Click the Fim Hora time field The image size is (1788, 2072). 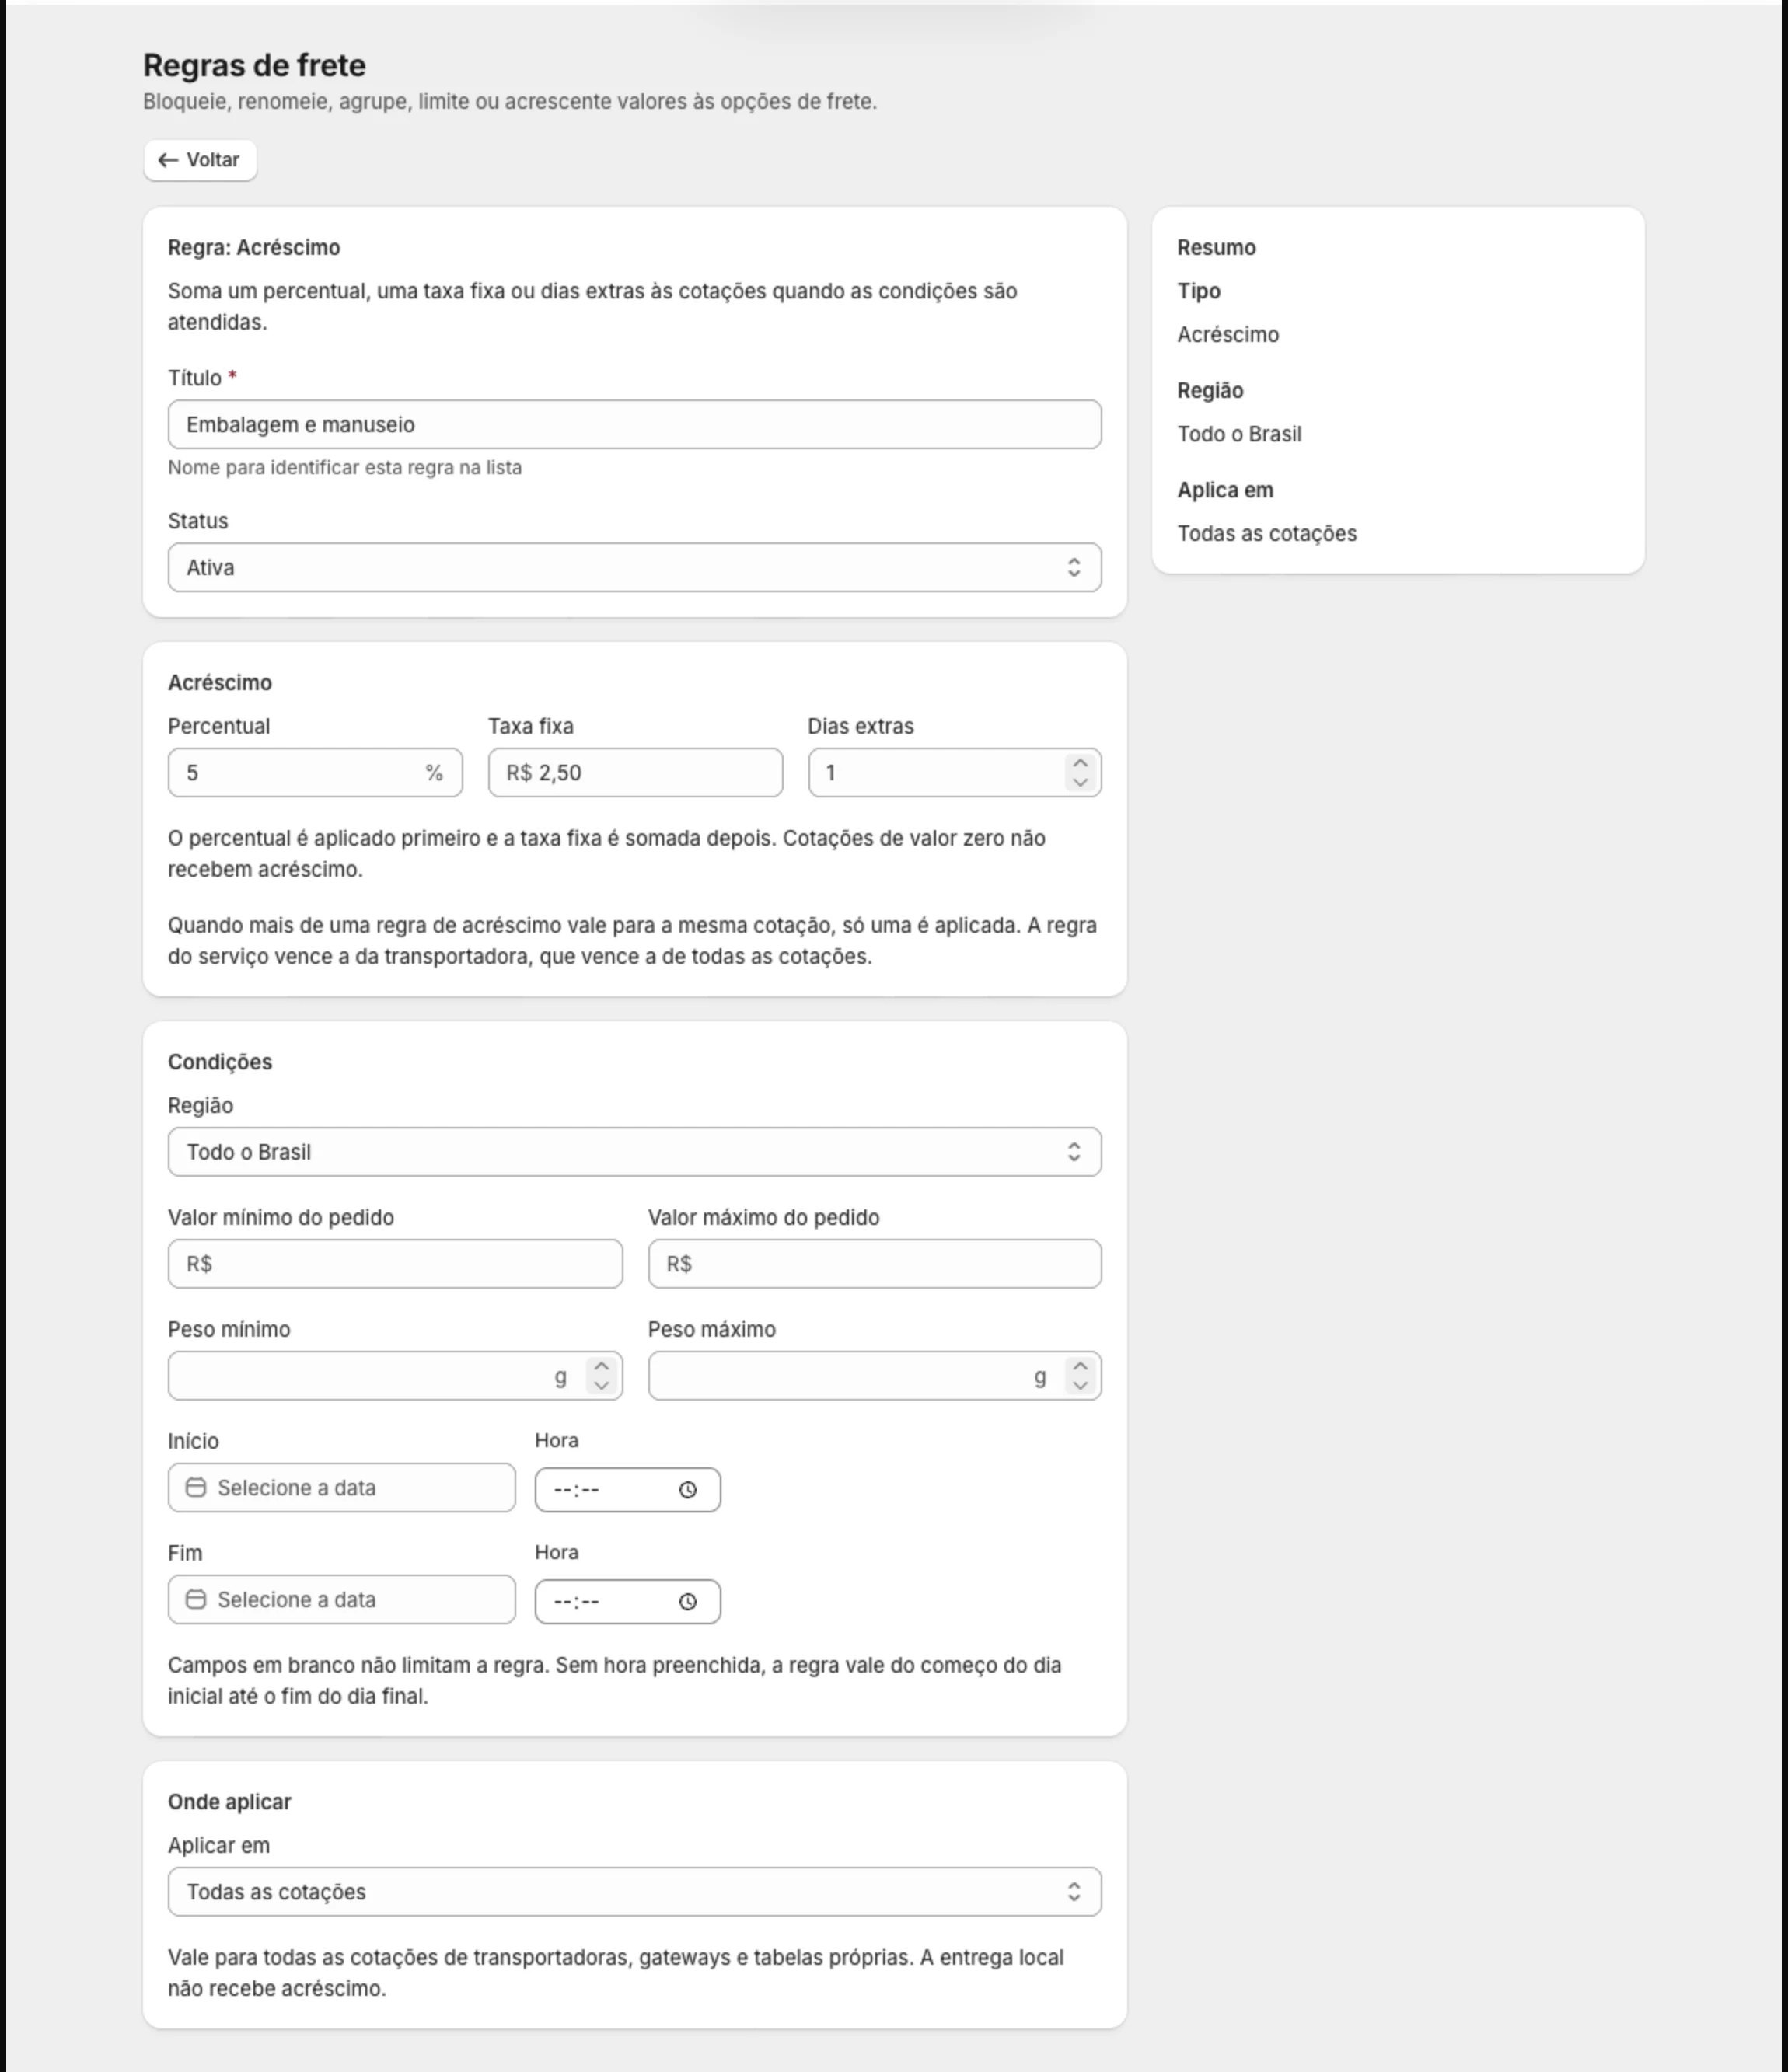[627, 1602]
